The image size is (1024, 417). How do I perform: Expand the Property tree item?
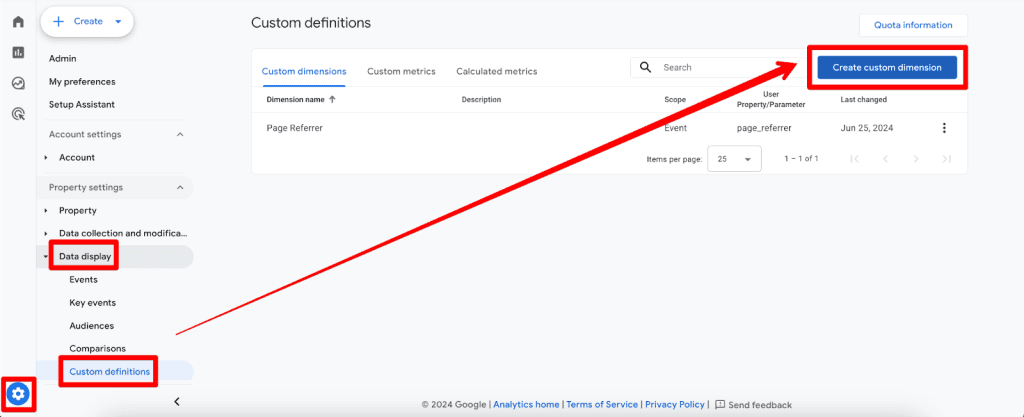click(x=46, y=211)
